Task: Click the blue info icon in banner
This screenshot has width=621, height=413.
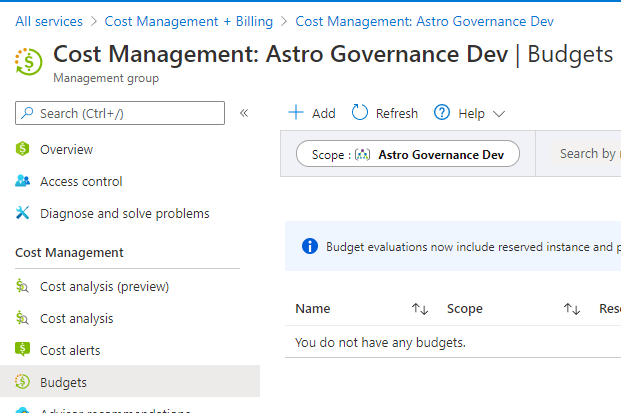Action: tap(310, 246)
